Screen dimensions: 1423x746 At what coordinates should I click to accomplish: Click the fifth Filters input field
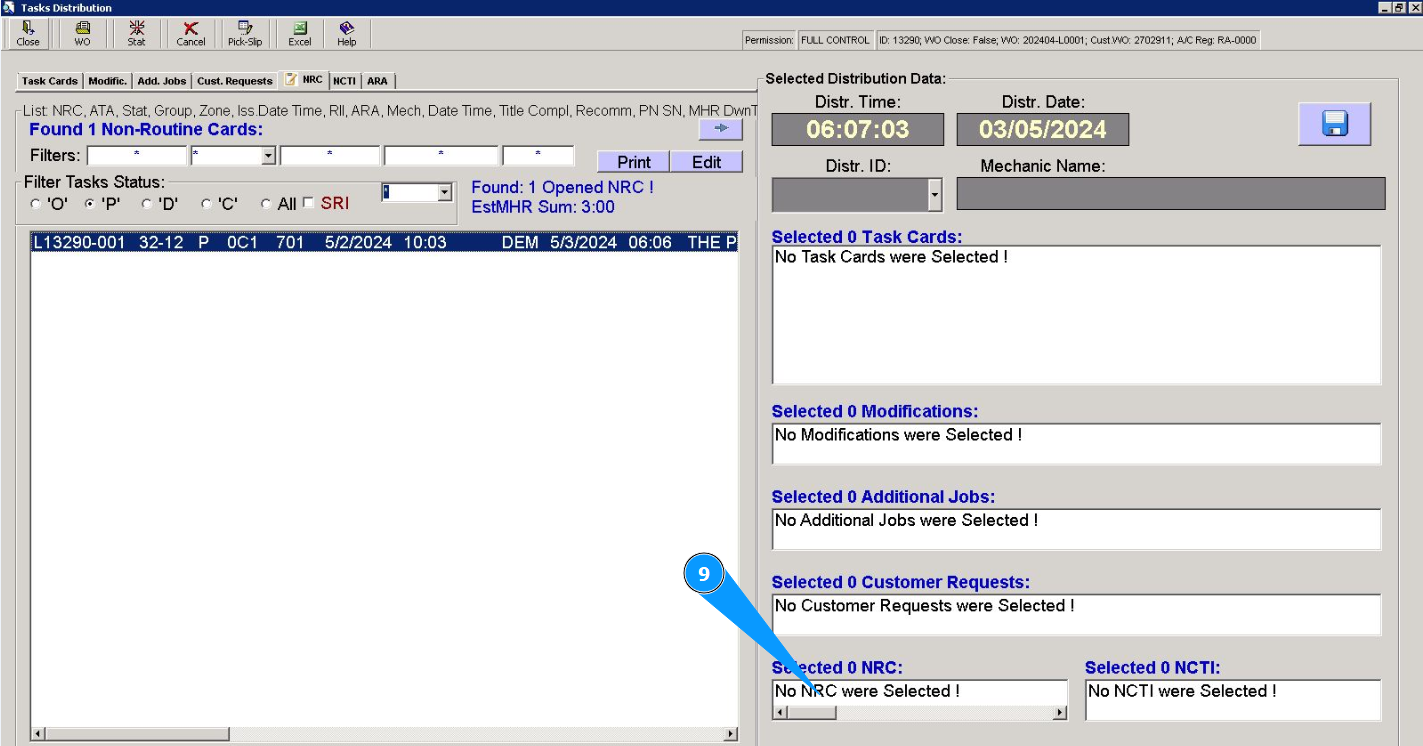[538, 156]
